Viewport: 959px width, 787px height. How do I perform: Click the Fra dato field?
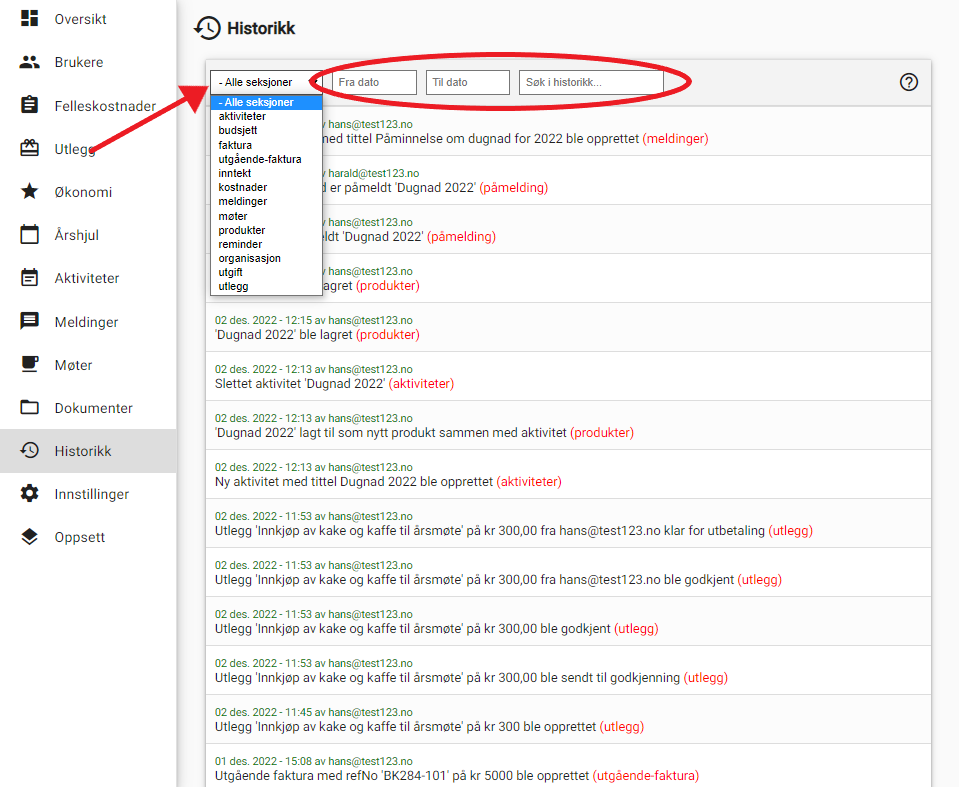(x=374, y=82)
